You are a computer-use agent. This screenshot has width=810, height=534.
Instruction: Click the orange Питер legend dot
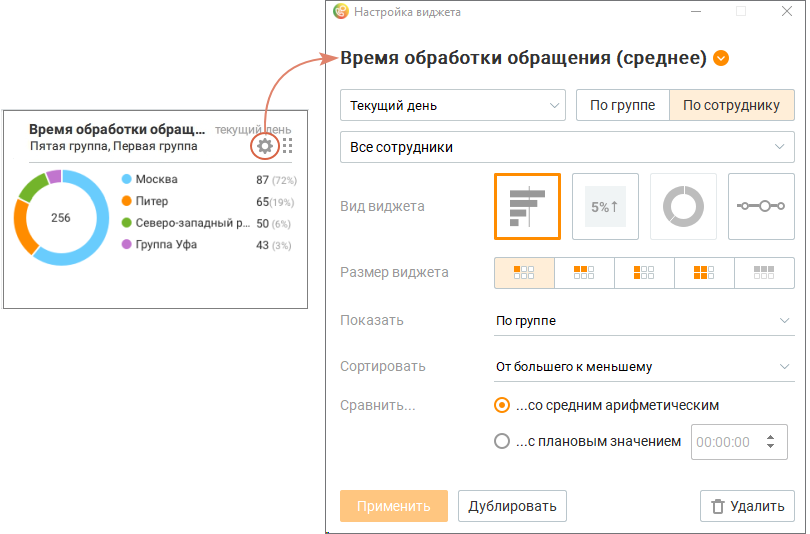tap(127, 201)
